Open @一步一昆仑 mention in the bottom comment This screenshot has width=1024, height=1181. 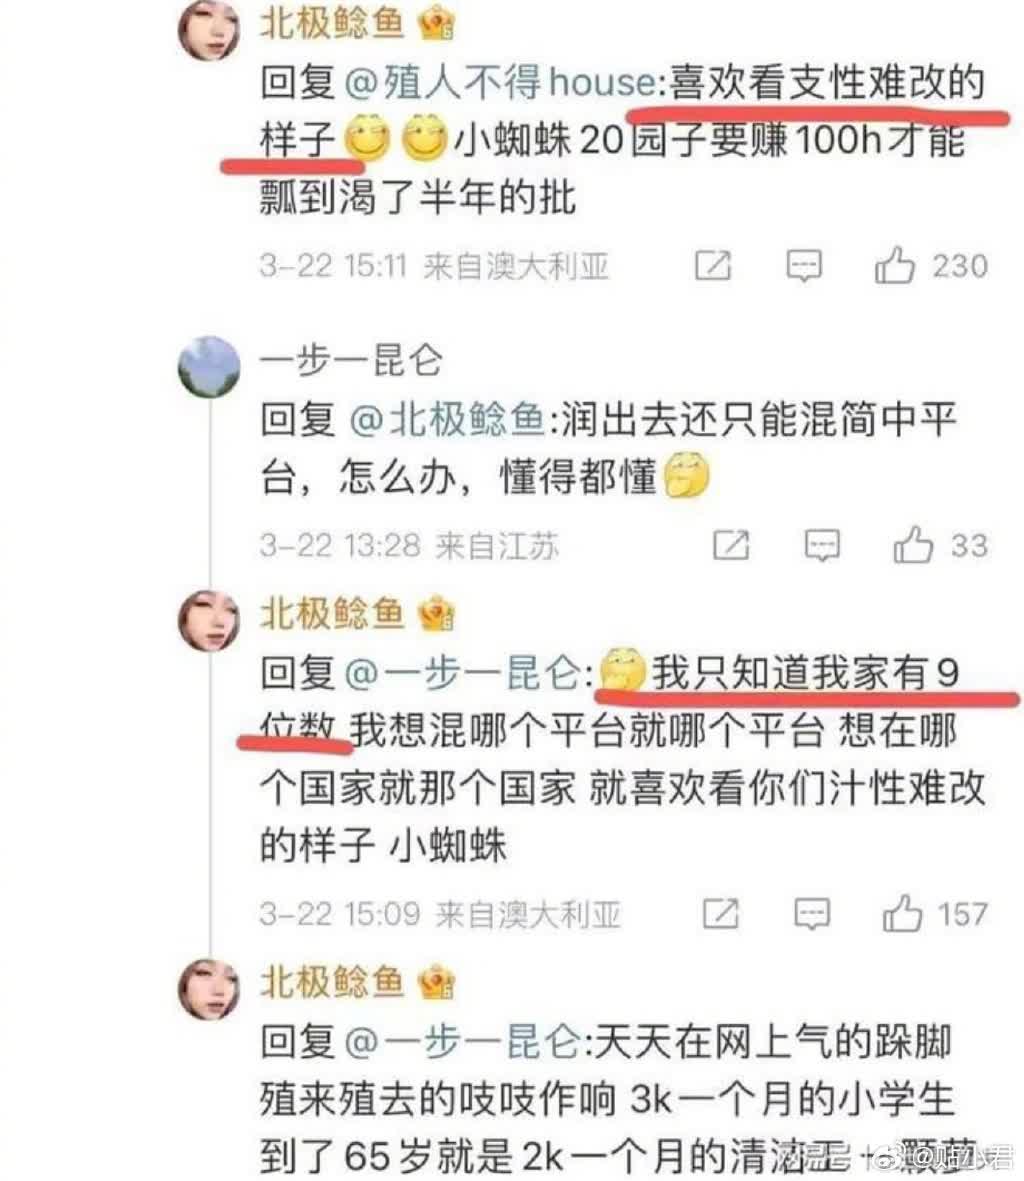pos(464,1042)
